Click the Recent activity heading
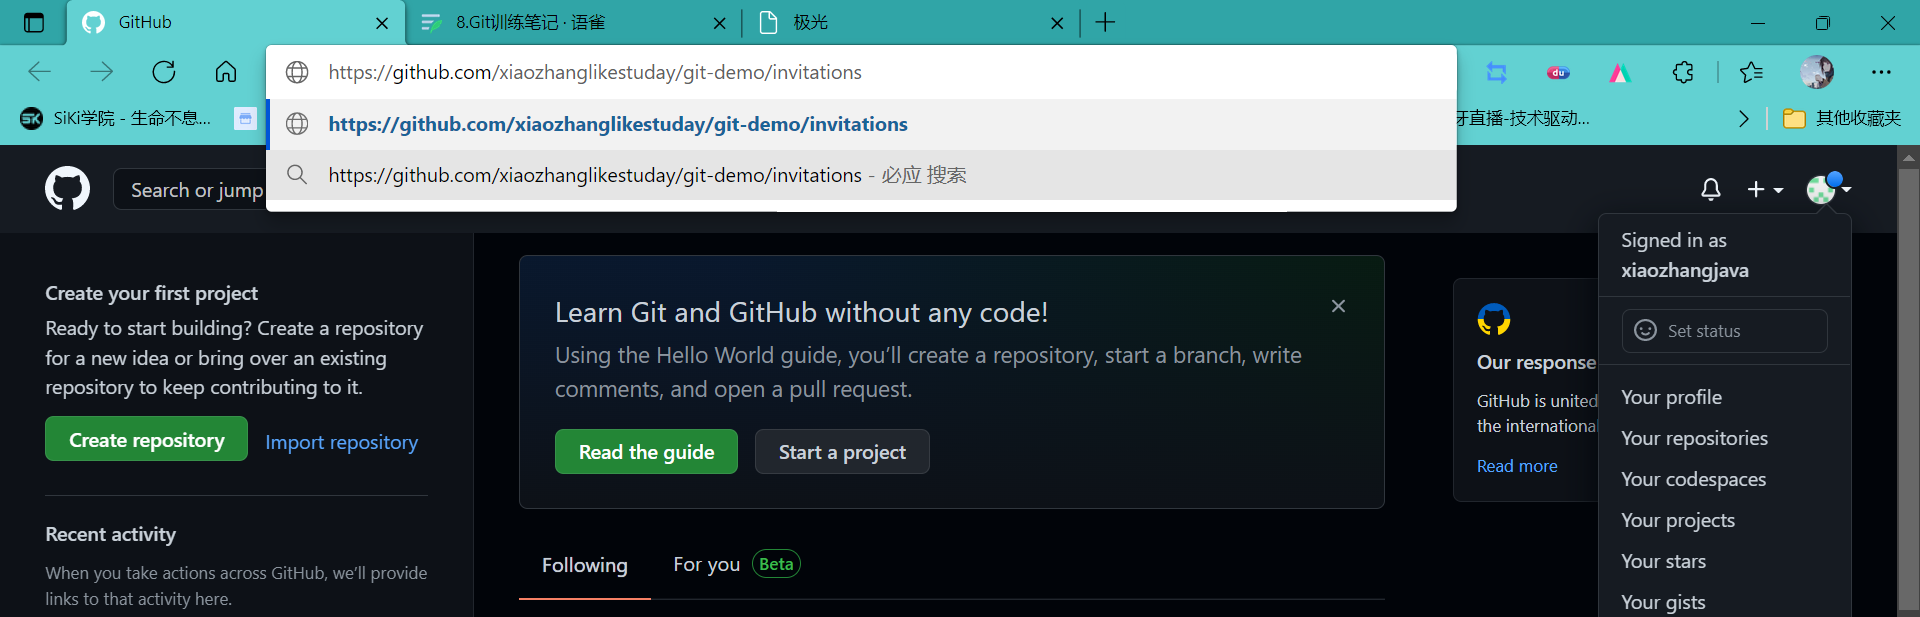Screen dimensions: 1920x617 (x=110, y=534)
